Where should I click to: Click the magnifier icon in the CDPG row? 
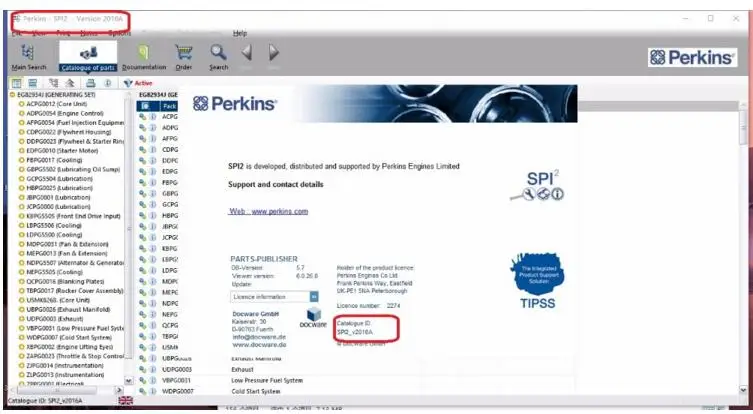[143, 150]
